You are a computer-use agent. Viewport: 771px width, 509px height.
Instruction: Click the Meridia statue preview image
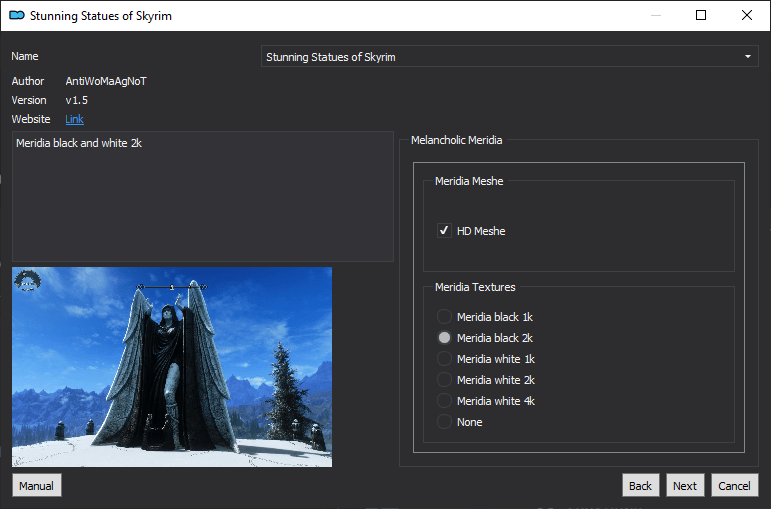coord(172,367)
